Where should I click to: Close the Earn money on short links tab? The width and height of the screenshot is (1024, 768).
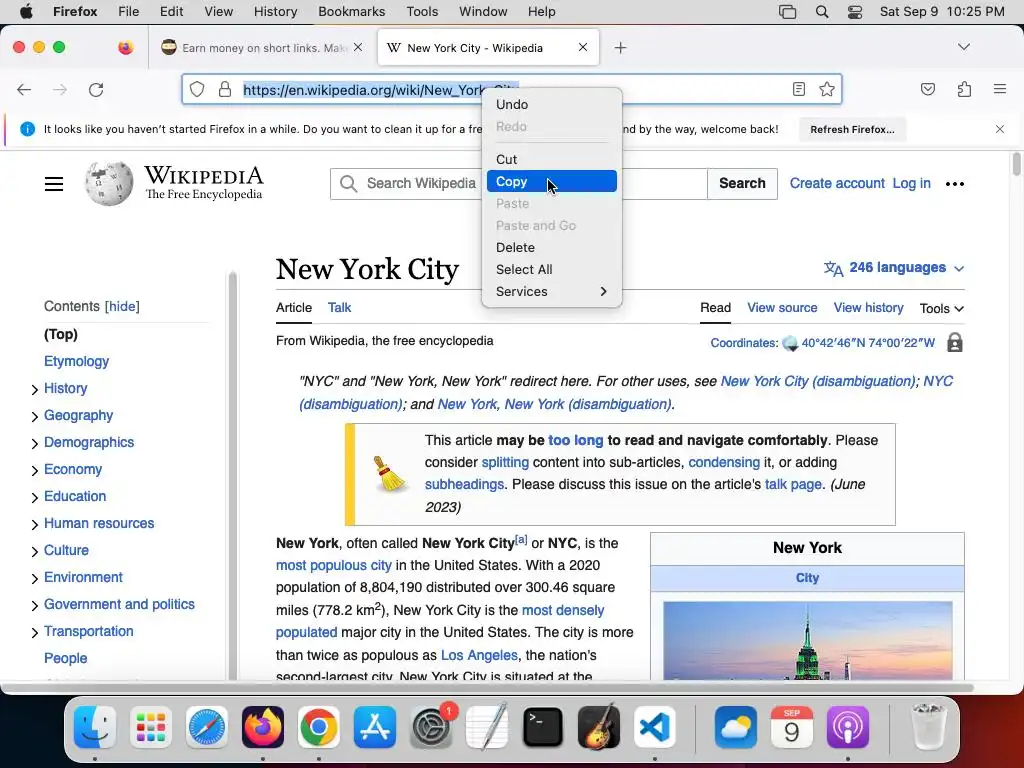[358, 48]
